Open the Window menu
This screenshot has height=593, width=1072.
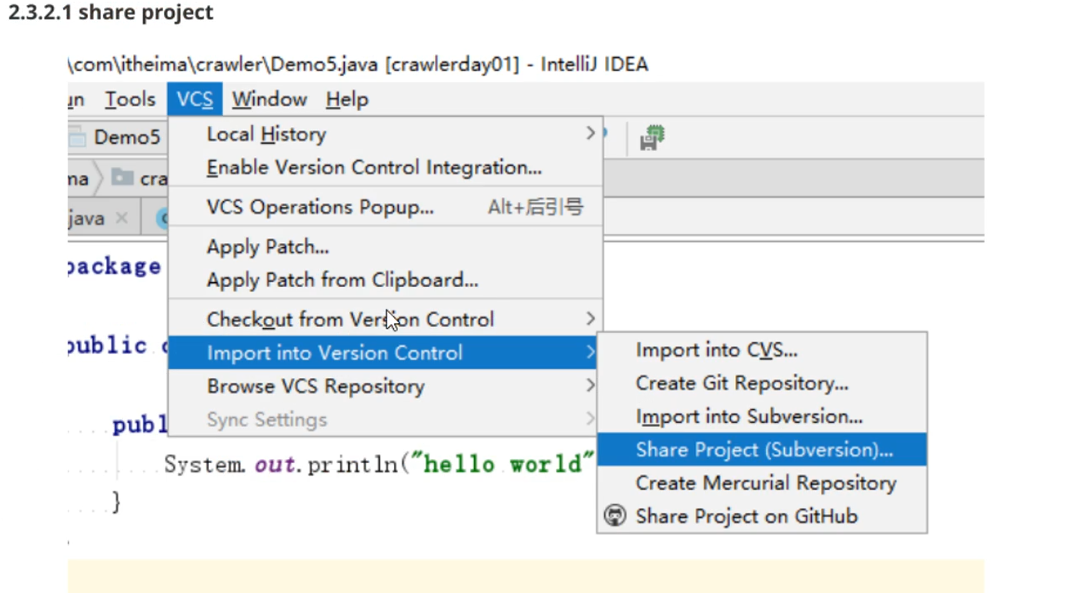(269, 99)
